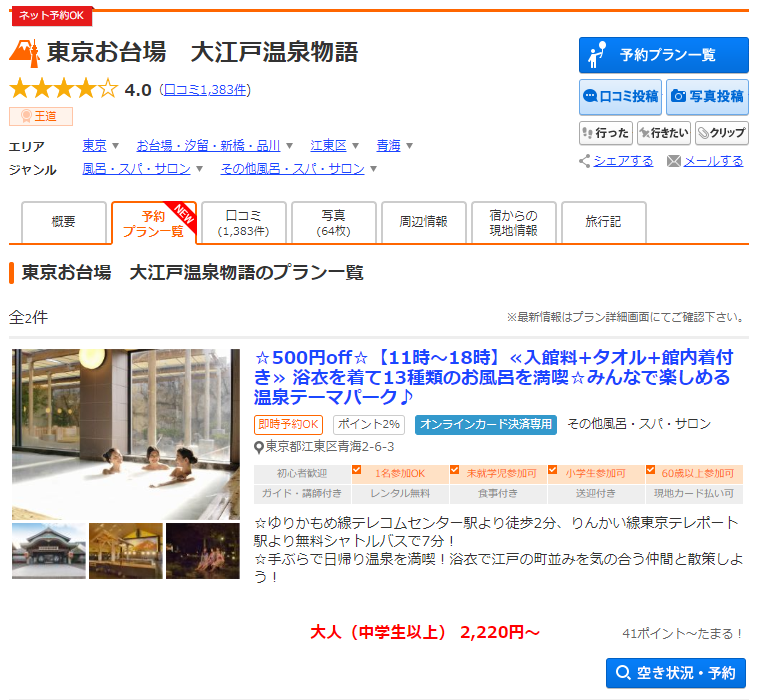
Task: Click the クリップ clip button
Action: point(721,133)
